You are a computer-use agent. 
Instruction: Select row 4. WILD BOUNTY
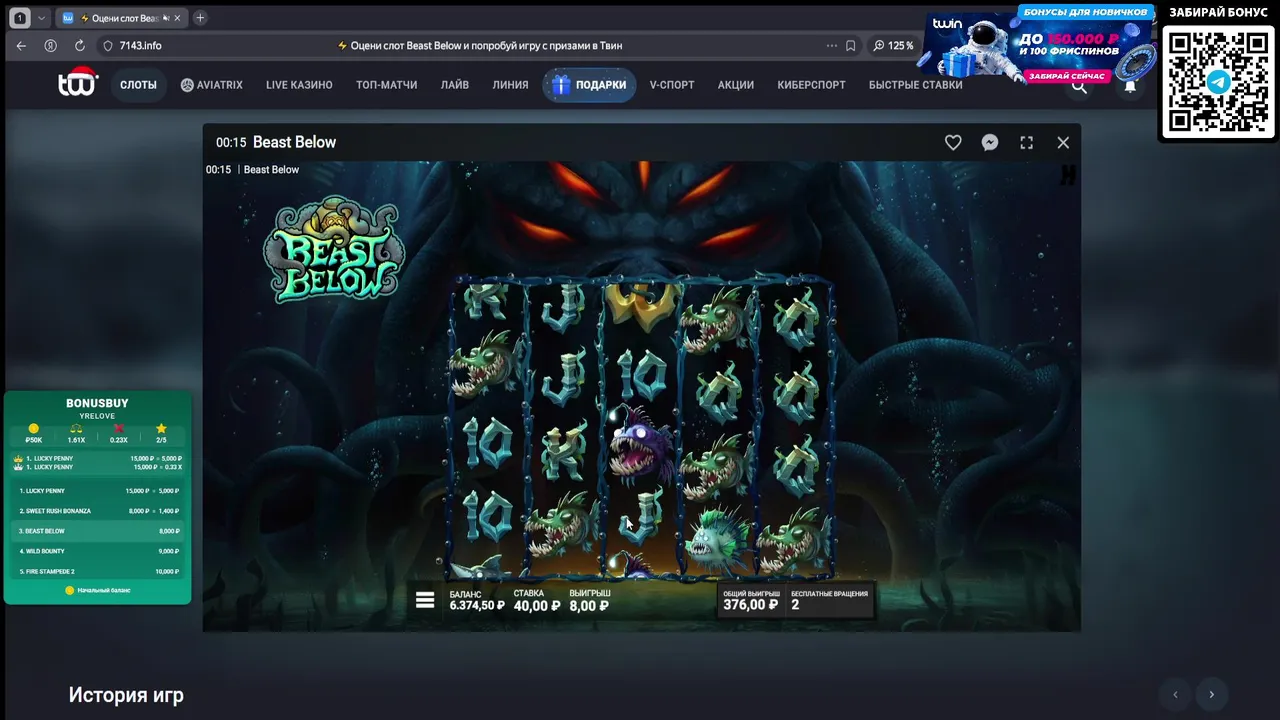tap(98, 551)
